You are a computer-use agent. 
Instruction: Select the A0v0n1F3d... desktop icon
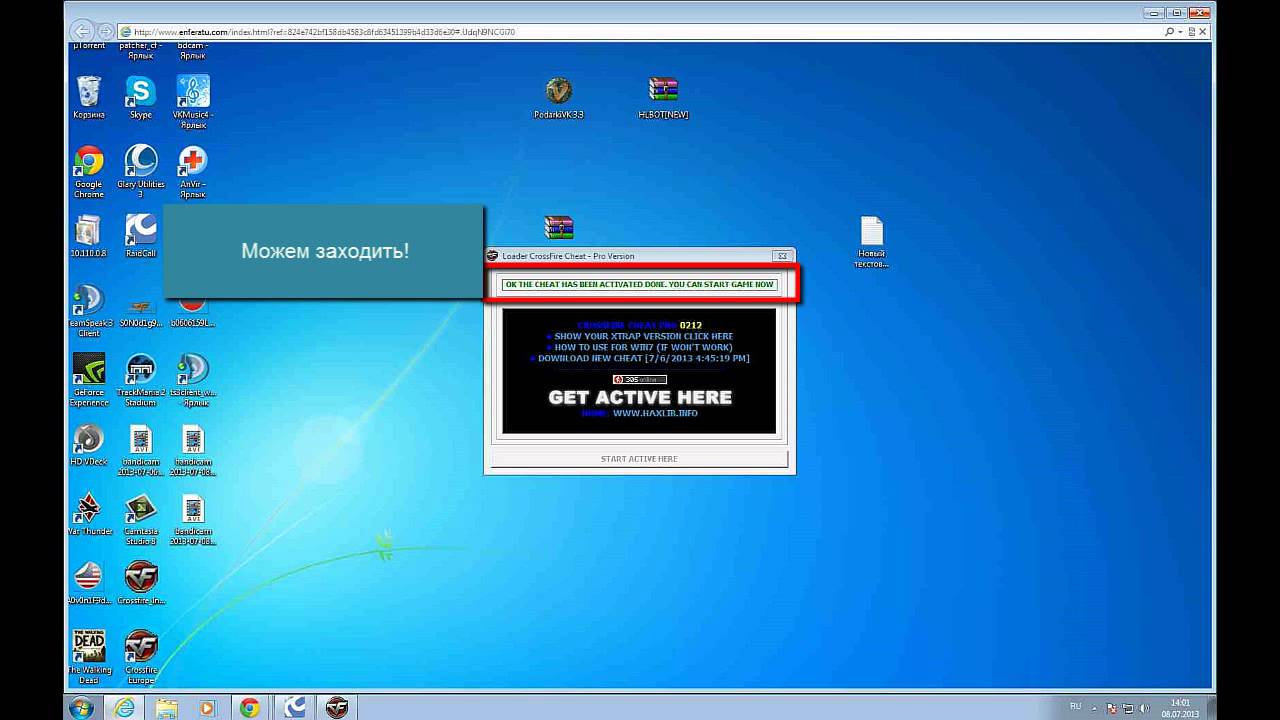(x=89, y=583)
